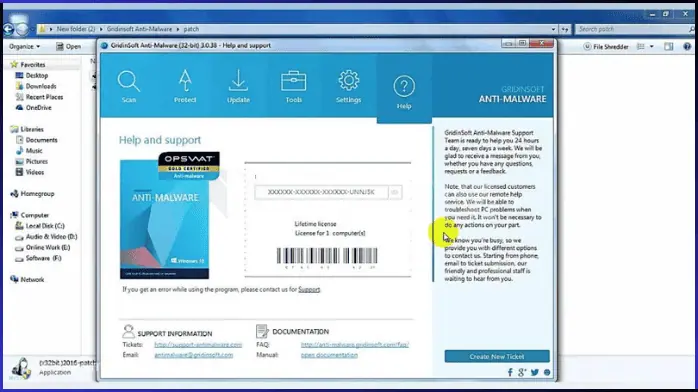This screenshot has height=392, width=698.
Task: Open the support tickets URL link
Action: click(x=198, y=345)
